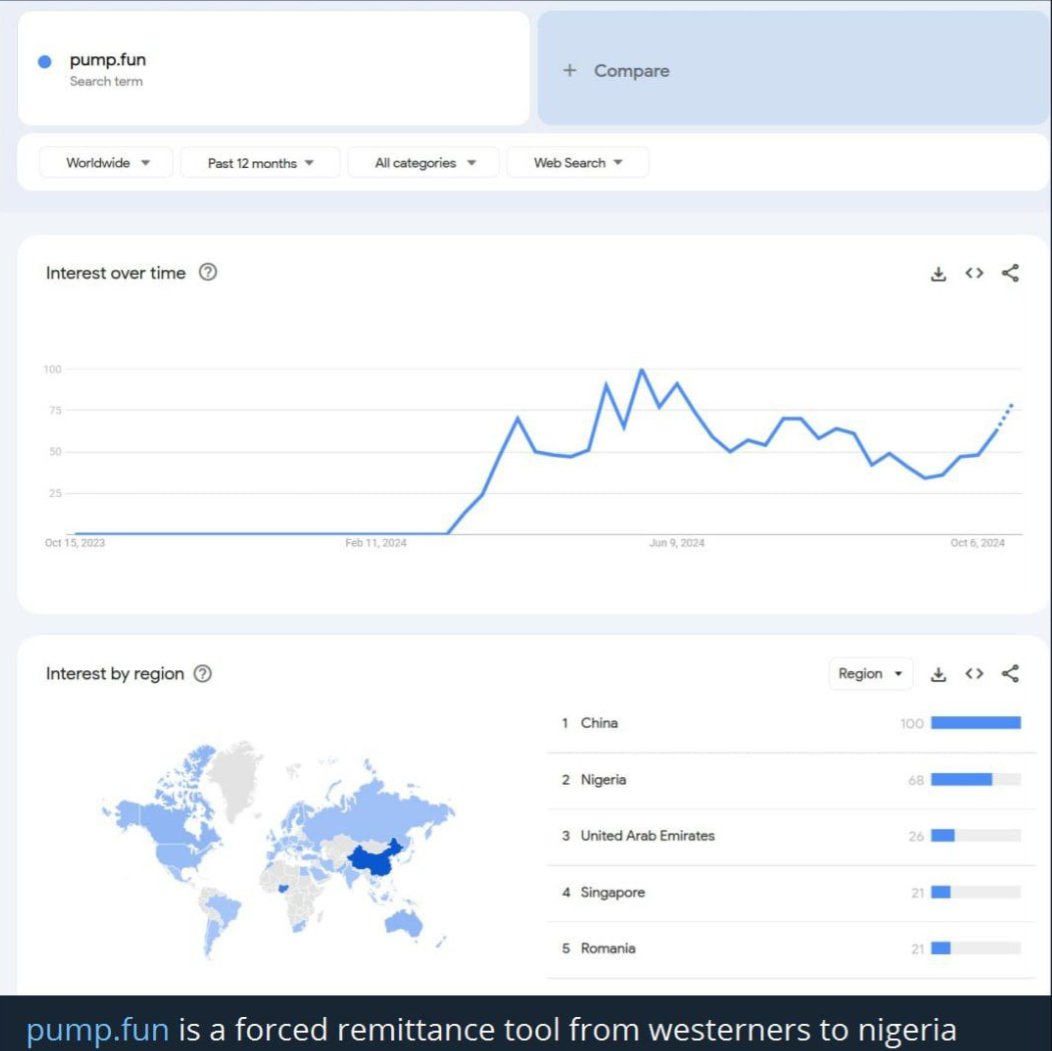Click the Interest over time heading
Image resolution: width=1052 pixels, height=1051 pixels.
pos(115,273)
